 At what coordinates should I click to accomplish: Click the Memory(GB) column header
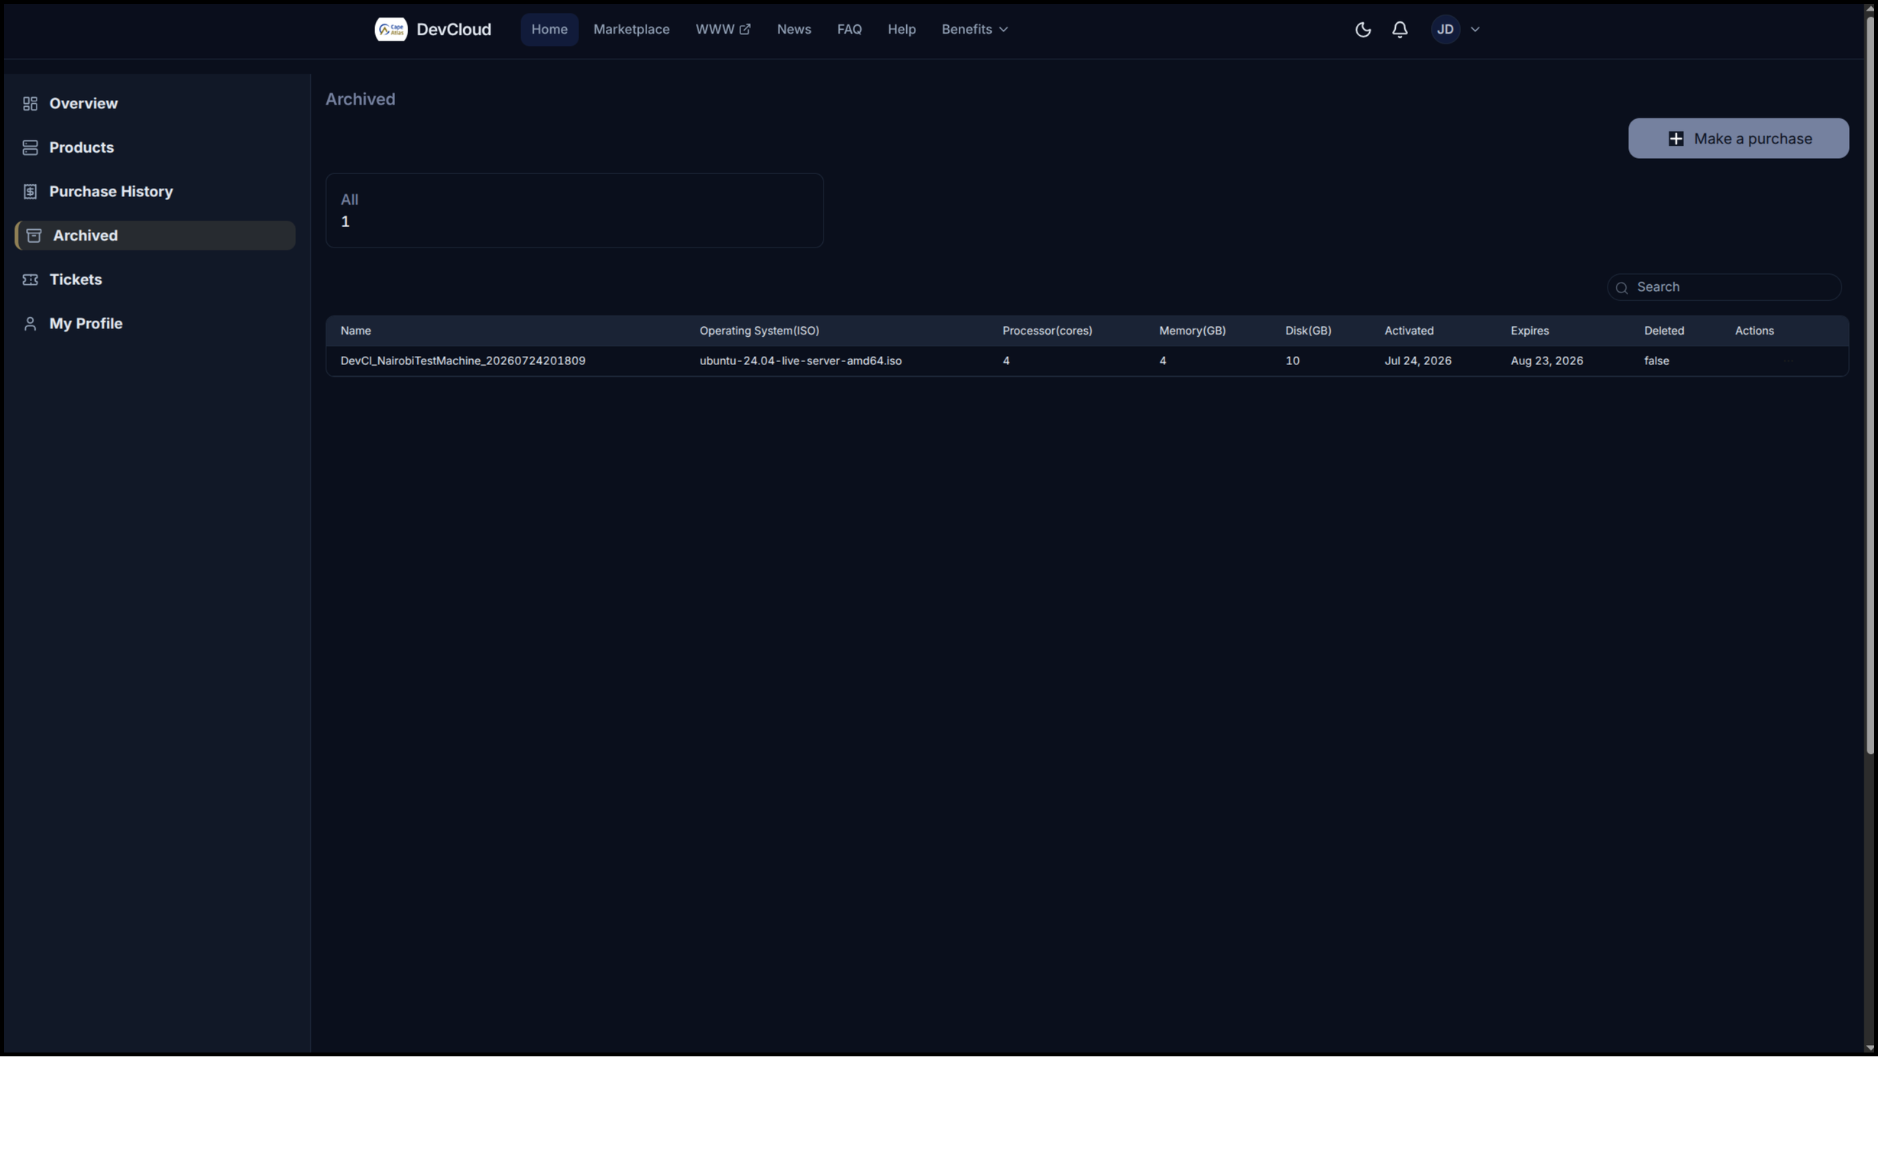[1192, 330]
